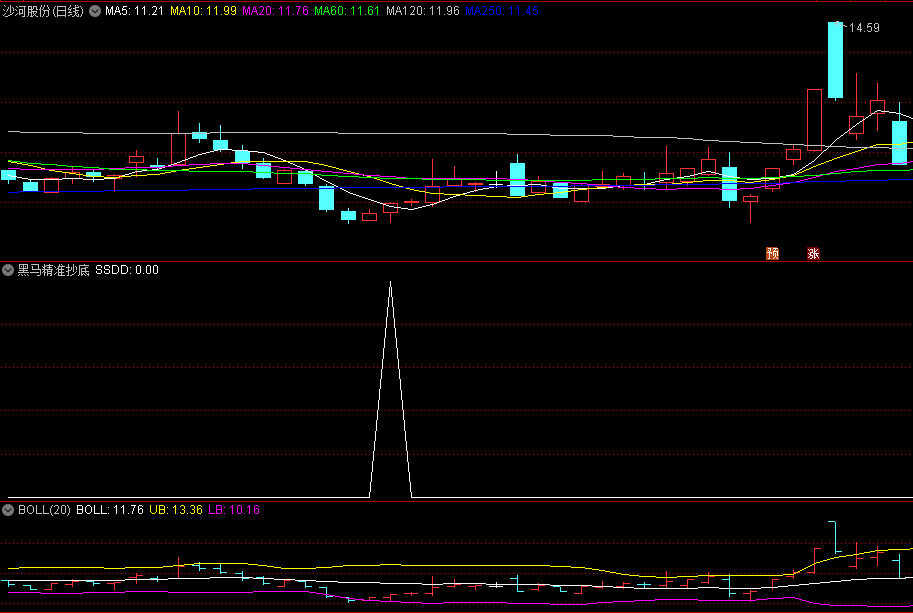This screenshot has width=913, height=613.
Task: Open the 黑马精准抄底 indicator dropdown arrow
Action: pos(8,270)
